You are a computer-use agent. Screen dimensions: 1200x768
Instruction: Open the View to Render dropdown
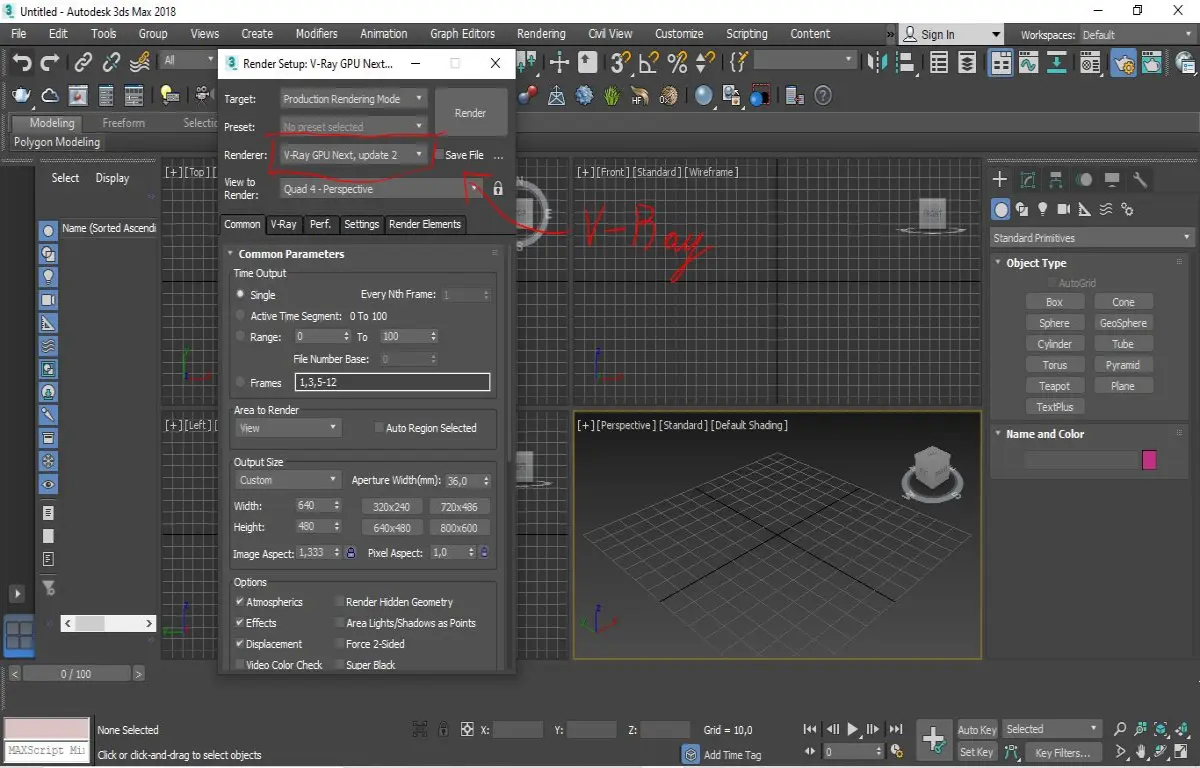click(381, 188)
